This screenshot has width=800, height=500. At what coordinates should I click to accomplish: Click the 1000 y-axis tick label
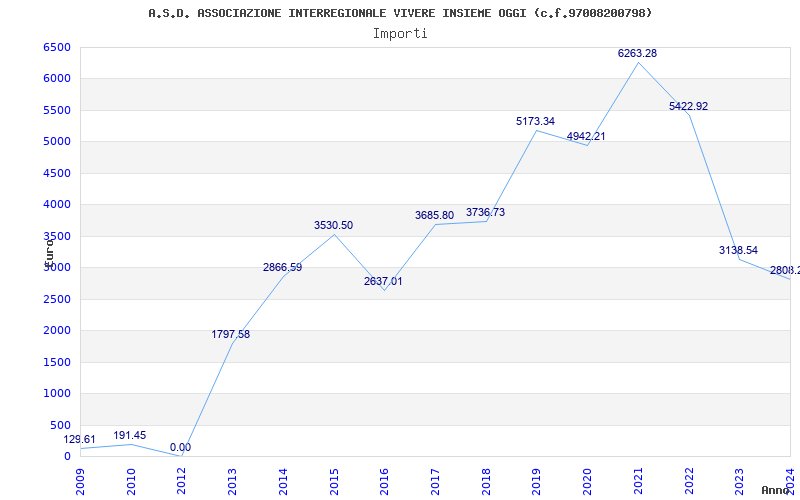point(57,393)
